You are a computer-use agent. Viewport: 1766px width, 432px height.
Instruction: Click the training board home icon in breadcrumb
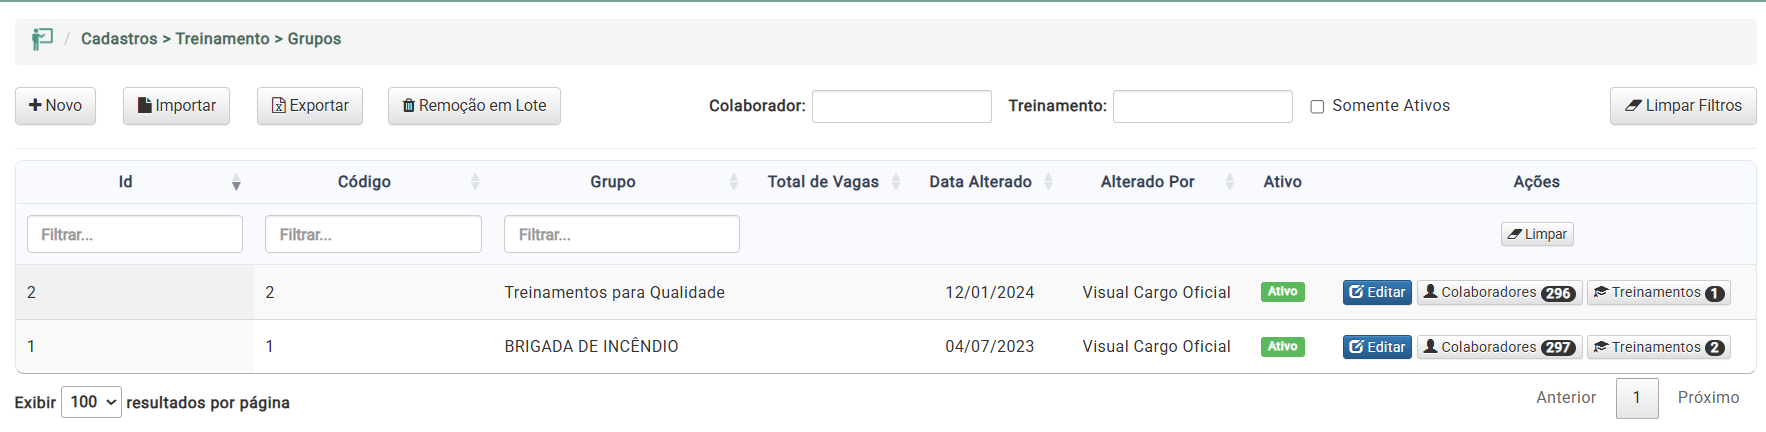coord(42,39)
